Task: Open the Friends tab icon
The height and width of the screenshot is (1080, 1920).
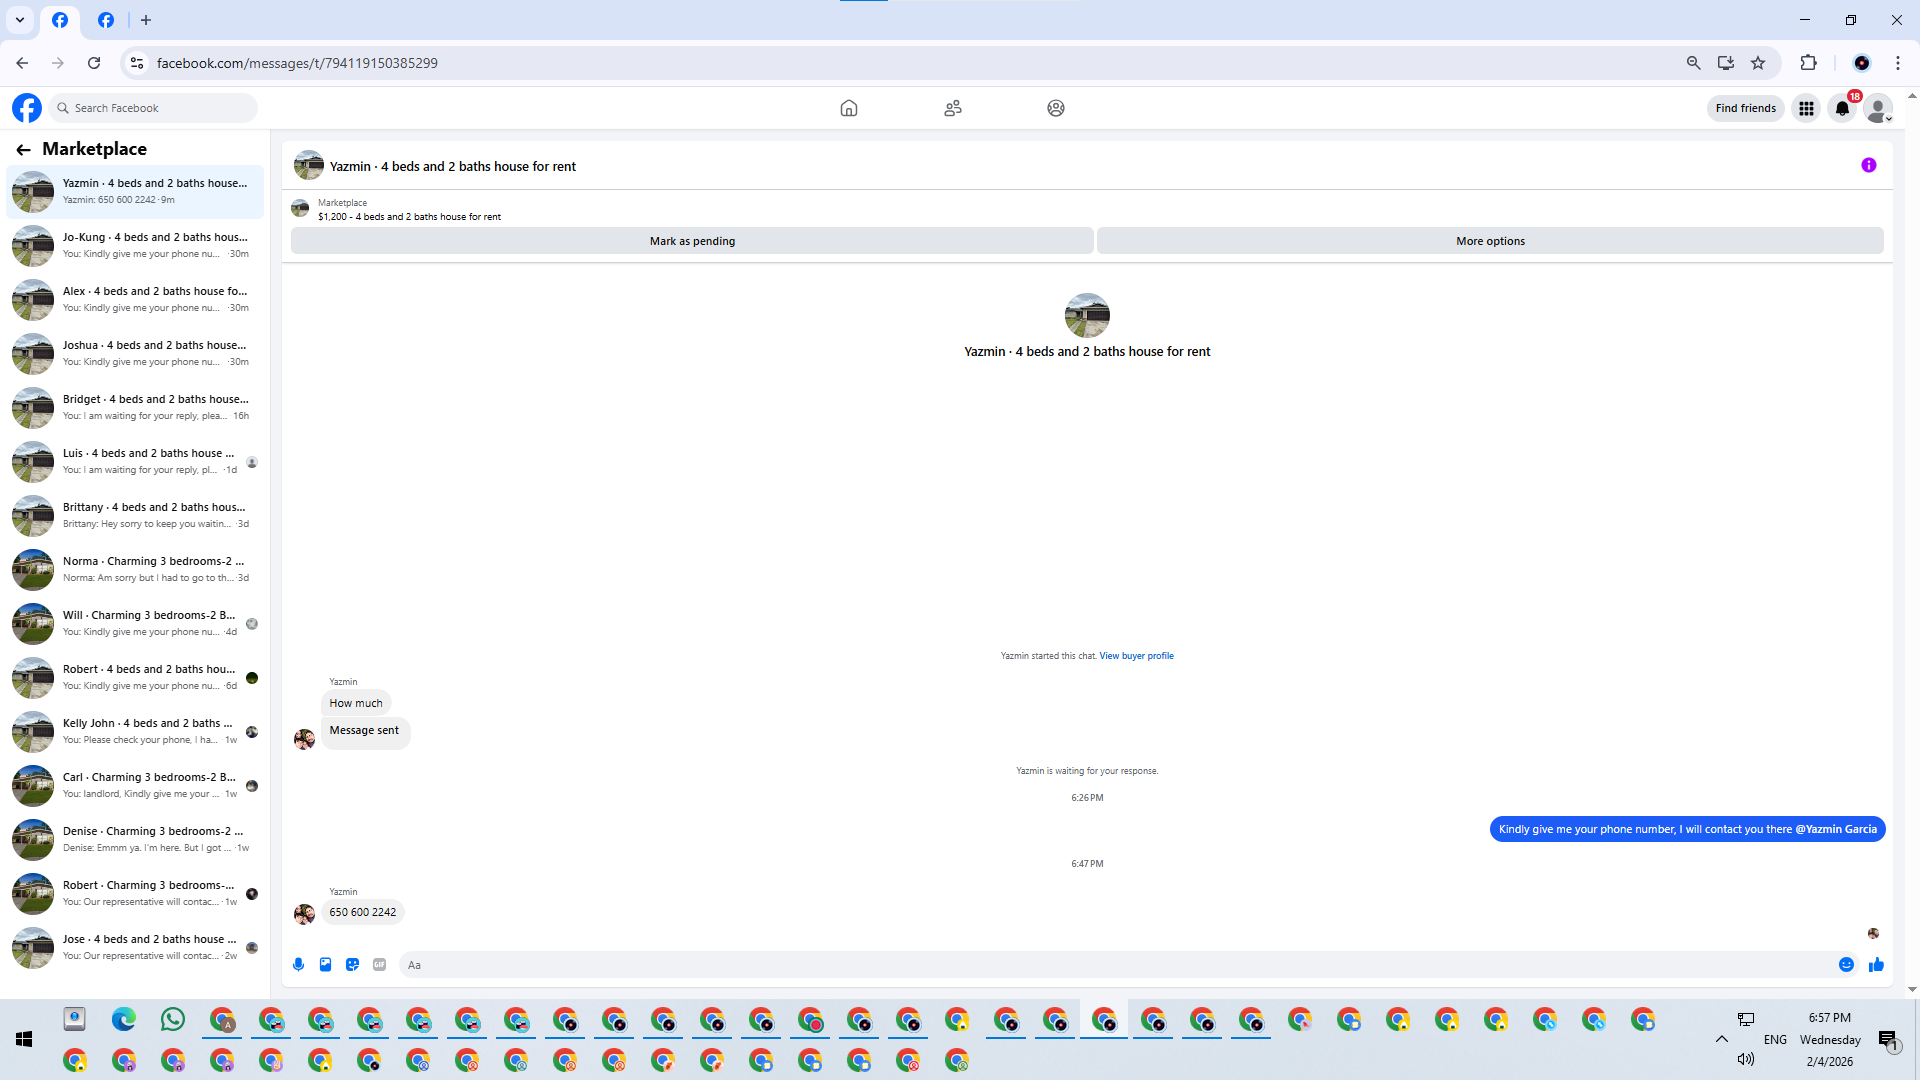Action: tap(952, 108)
